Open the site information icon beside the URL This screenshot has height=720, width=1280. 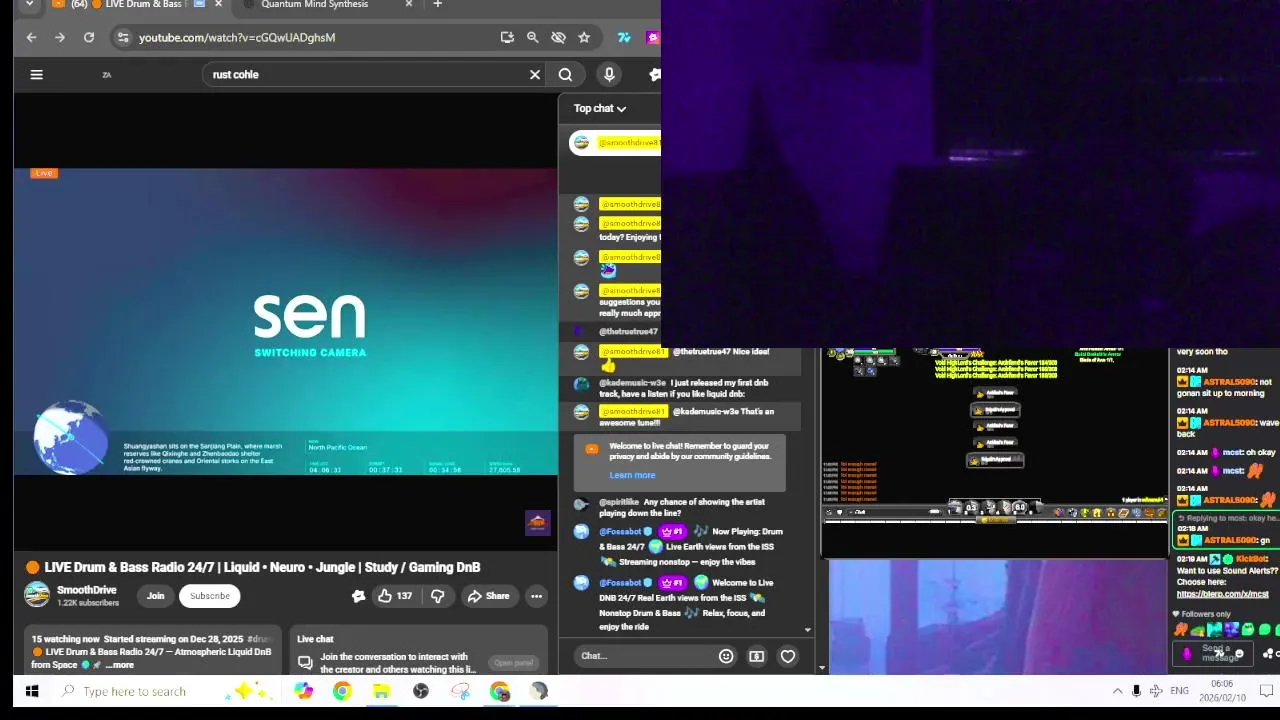(122, 37)
